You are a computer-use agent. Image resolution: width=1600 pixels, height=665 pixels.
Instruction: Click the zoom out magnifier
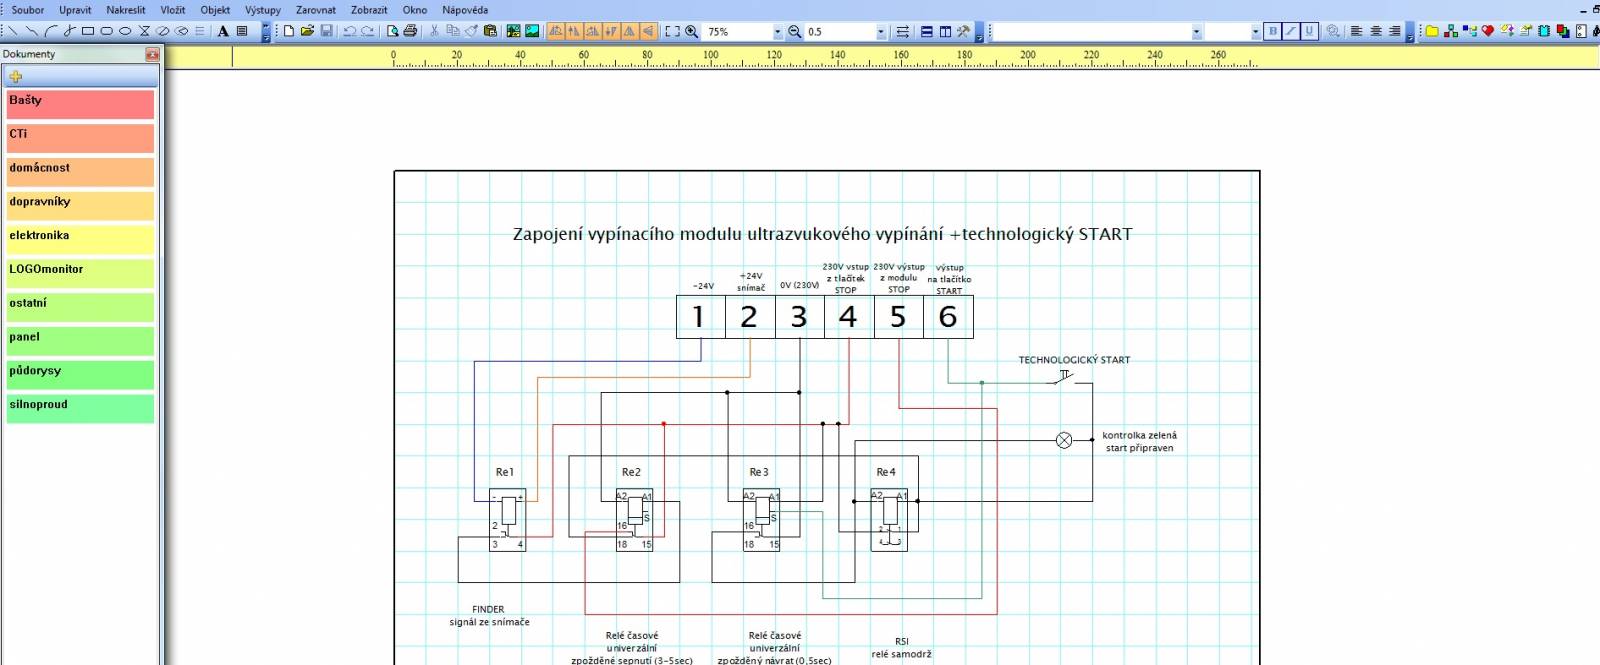(x=794, y=31)
